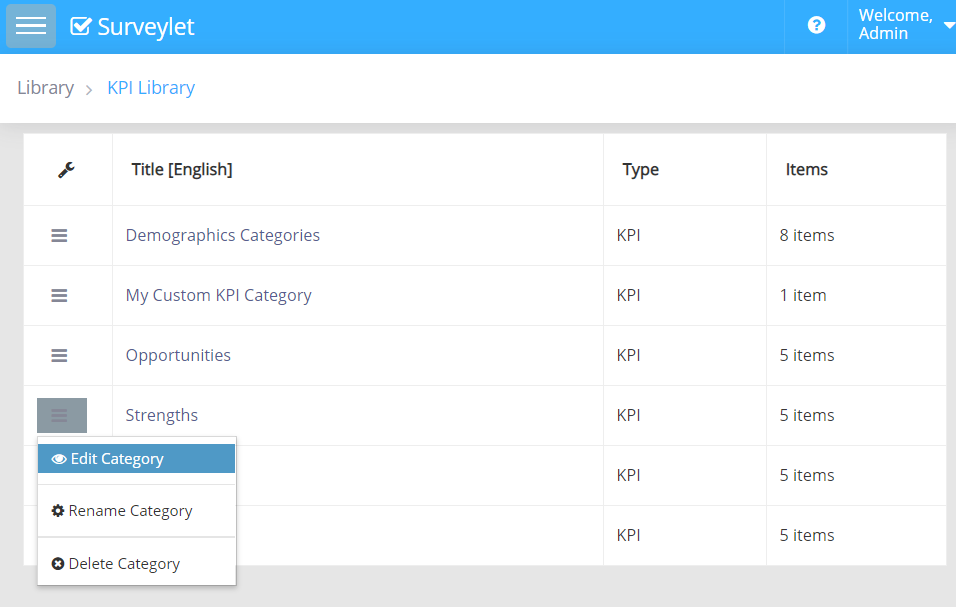The height and width of the screenshot is (607, 956).
Task: Open row menu for Demographics Categories
Action: [59, 235]
